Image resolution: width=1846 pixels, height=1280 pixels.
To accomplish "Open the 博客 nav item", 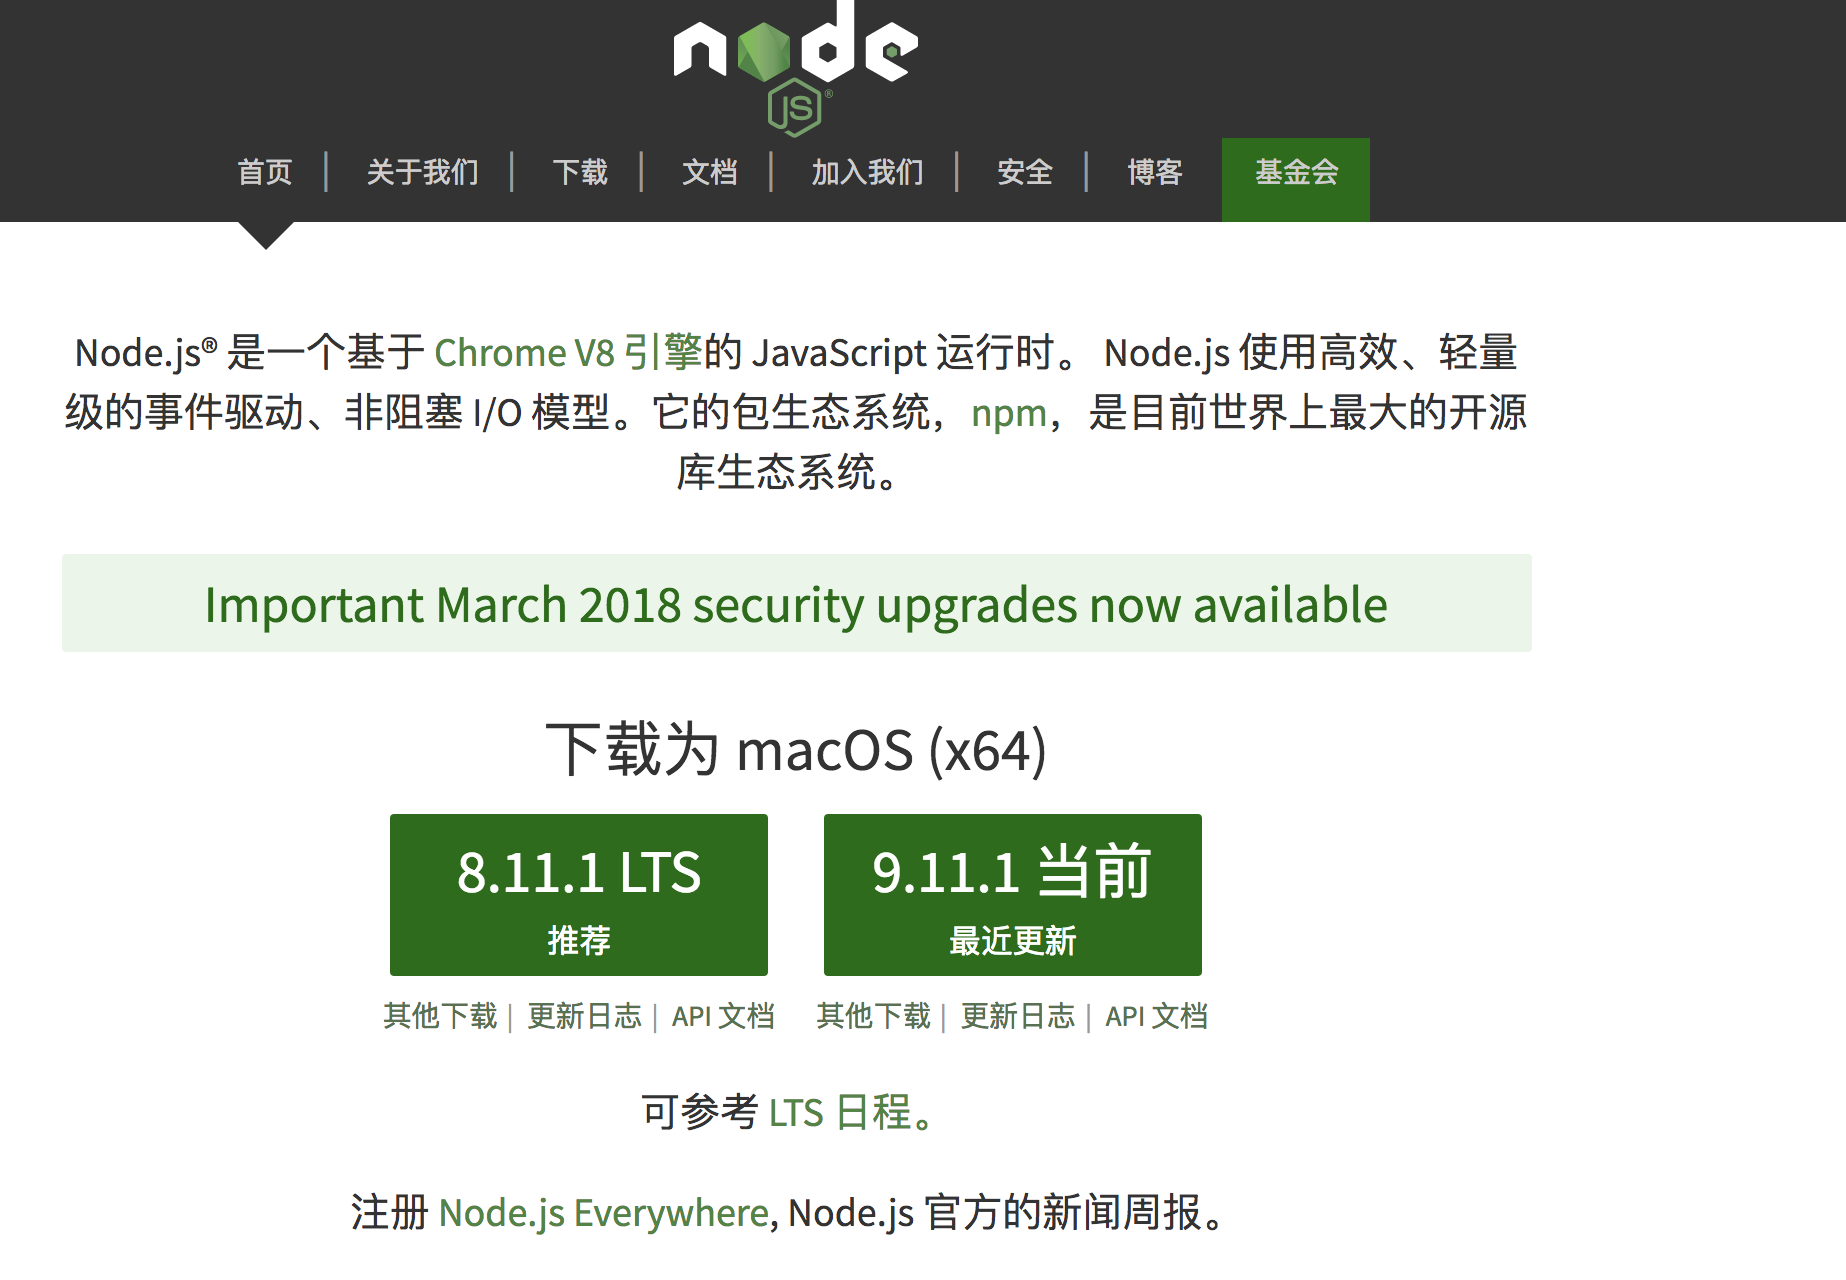I will (x=1154, y=173).
